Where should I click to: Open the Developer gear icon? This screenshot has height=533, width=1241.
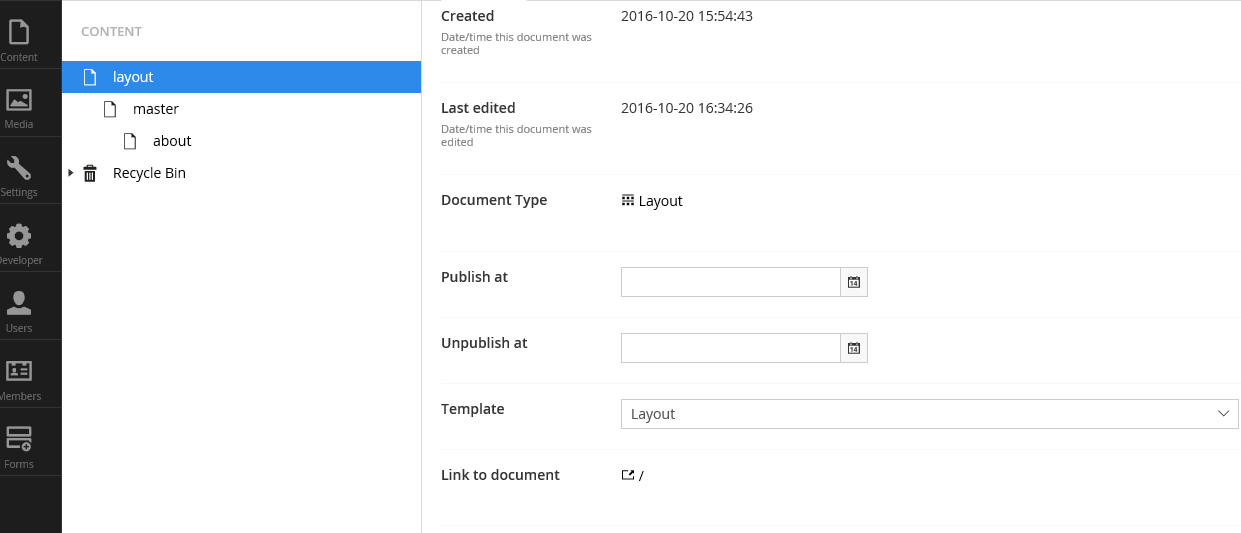(x=19, y=236)
